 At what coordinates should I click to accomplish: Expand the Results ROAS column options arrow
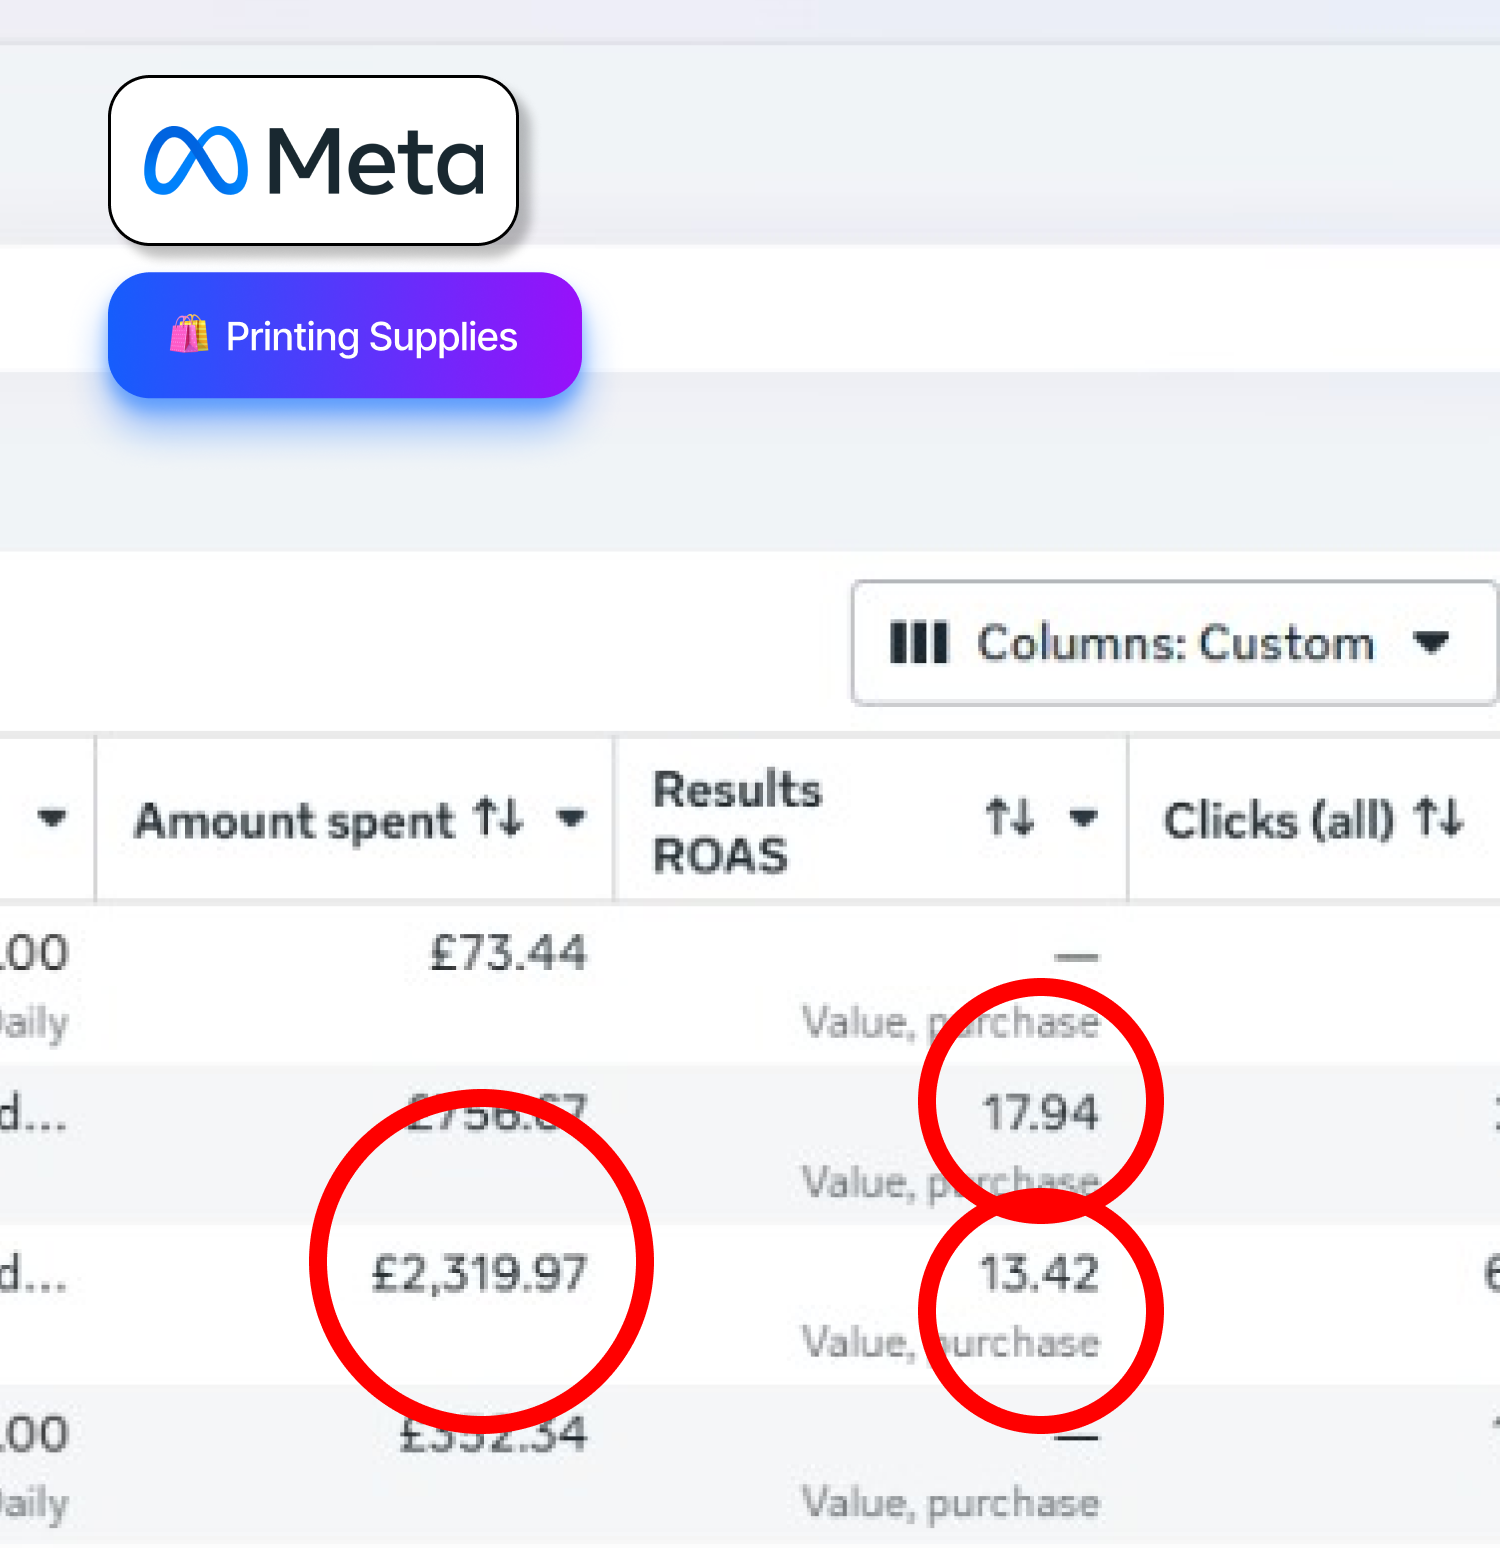pos(1083,819)
